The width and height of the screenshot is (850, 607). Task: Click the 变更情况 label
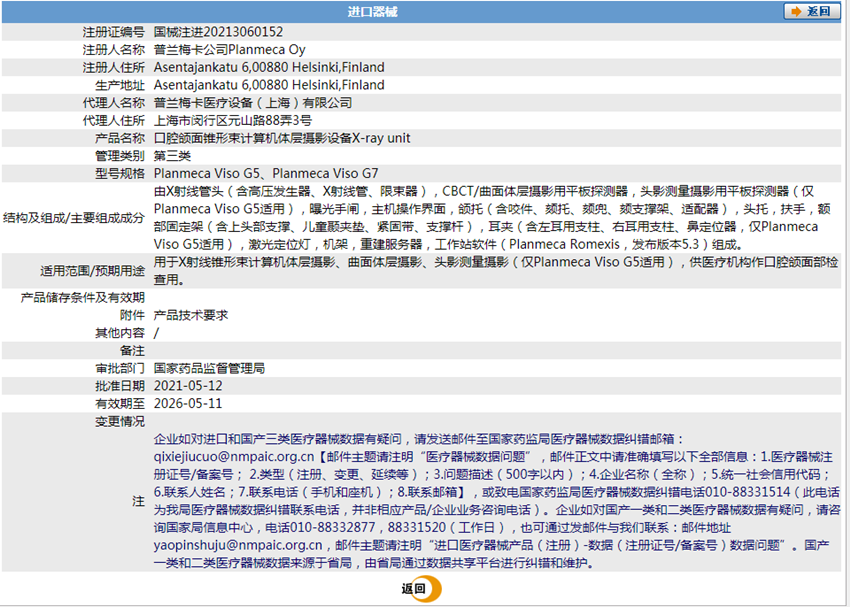[x=120, y=422]
